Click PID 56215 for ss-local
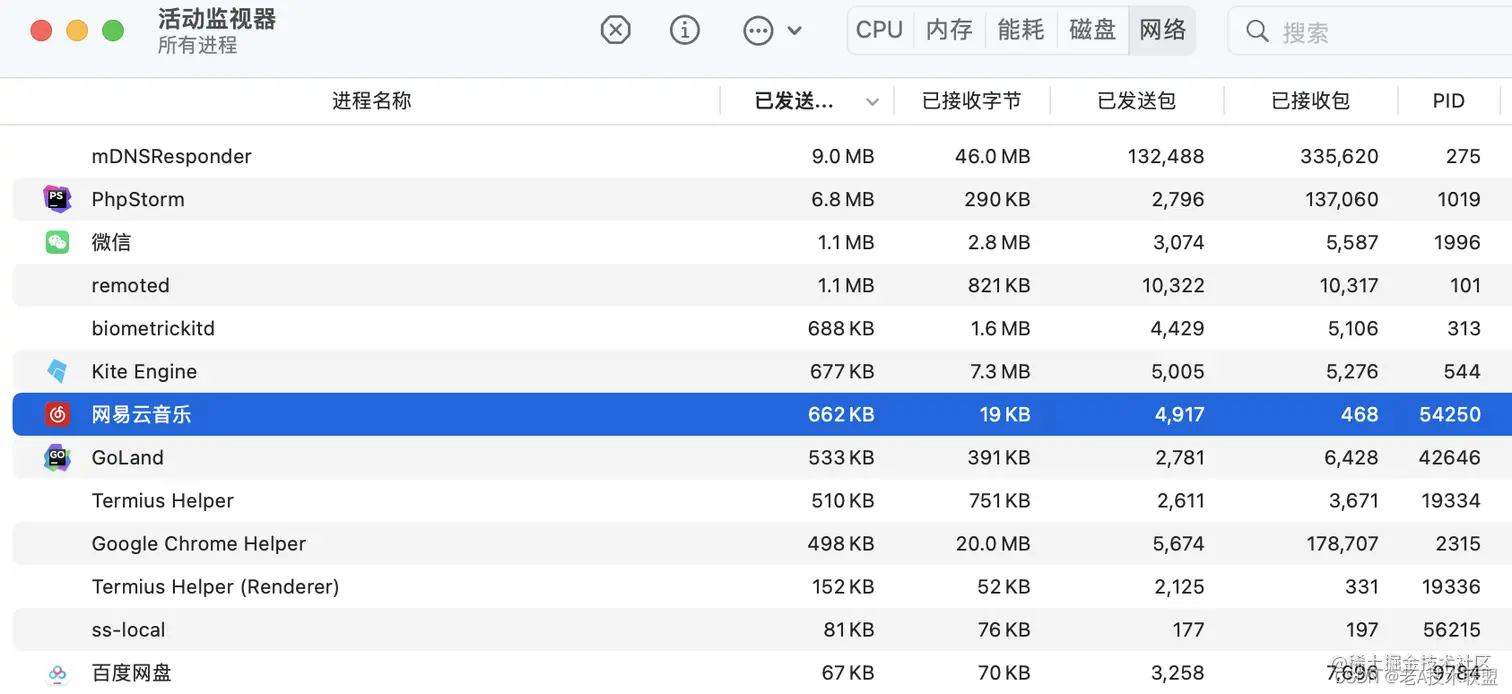The height and width of the screenshot is (694, 1512). click(1452, 629)
